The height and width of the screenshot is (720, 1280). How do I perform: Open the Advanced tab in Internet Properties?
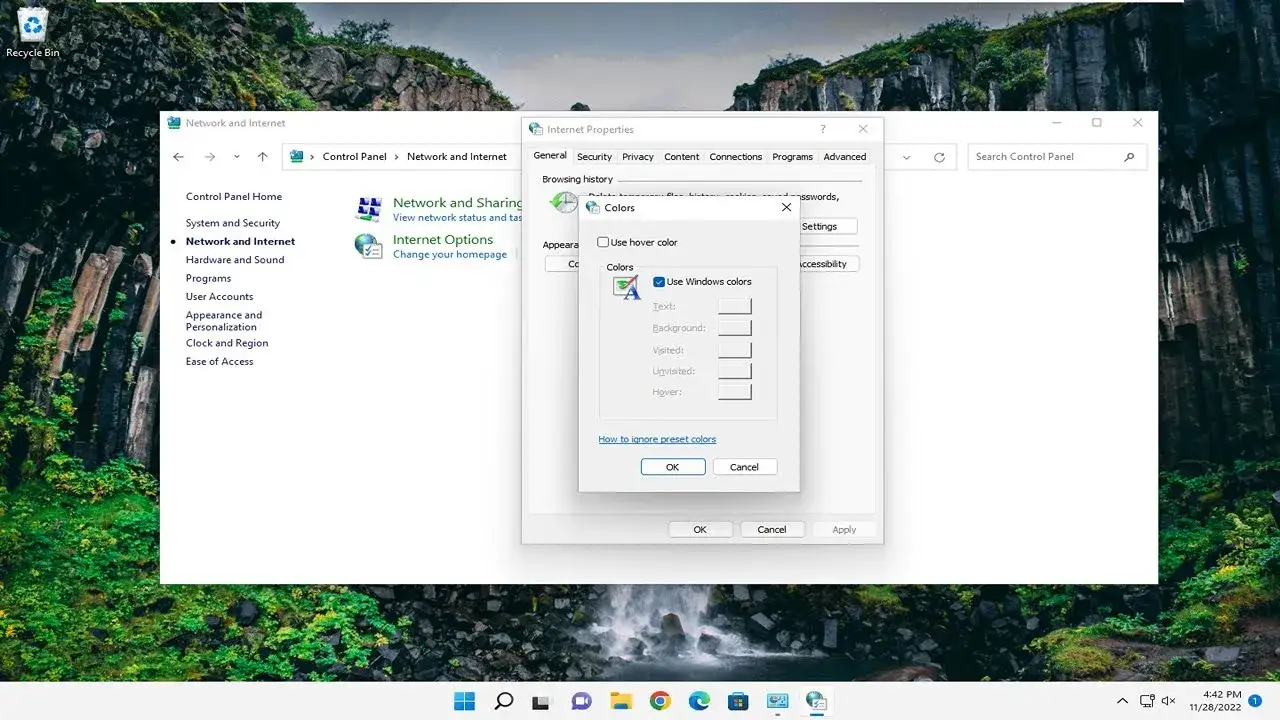844,157
